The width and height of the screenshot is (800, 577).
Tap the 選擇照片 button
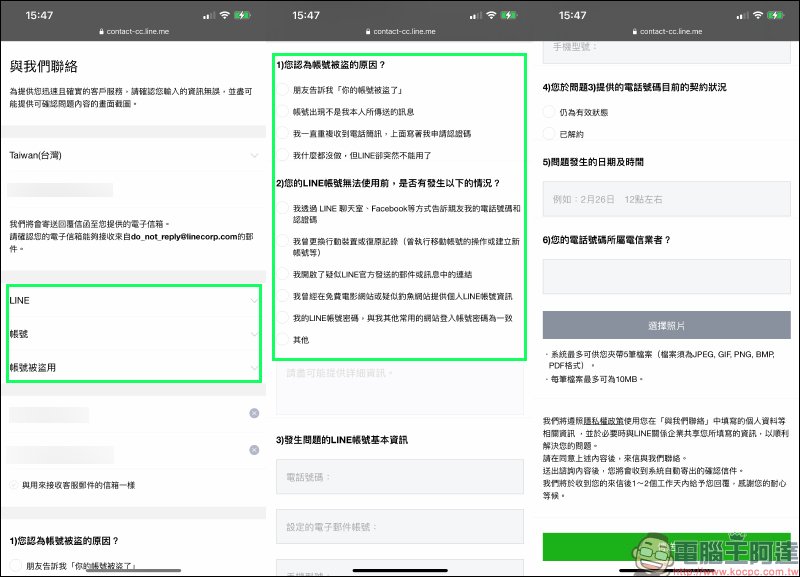[x=666, y=325]
